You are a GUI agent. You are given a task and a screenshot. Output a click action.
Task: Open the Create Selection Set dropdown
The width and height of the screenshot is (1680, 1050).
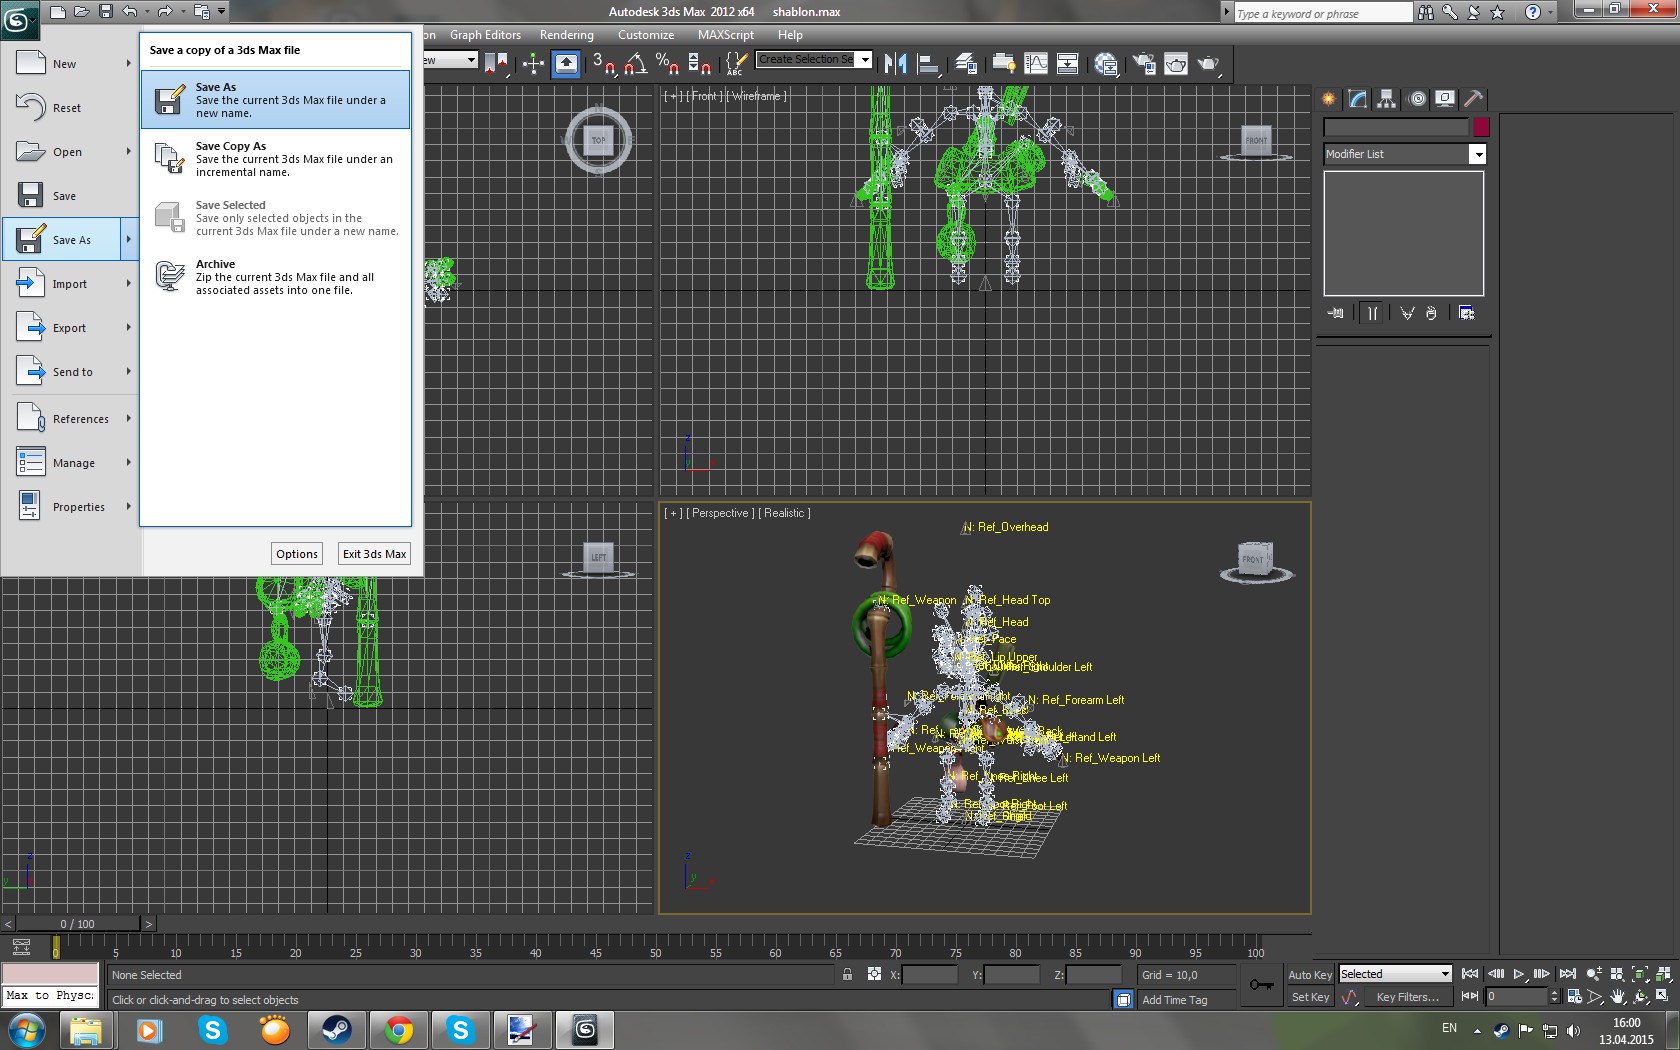[865, 59]
